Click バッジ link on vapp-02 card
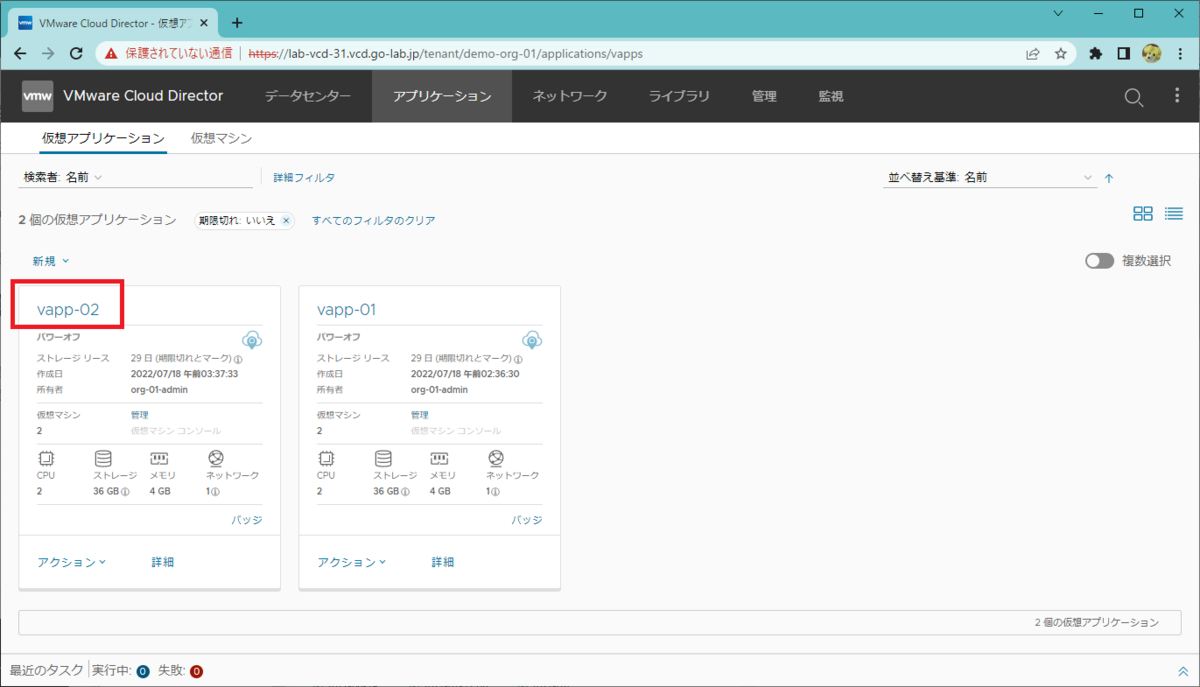The width and height of the screenshot is (1200, 687). coord(247,520)
